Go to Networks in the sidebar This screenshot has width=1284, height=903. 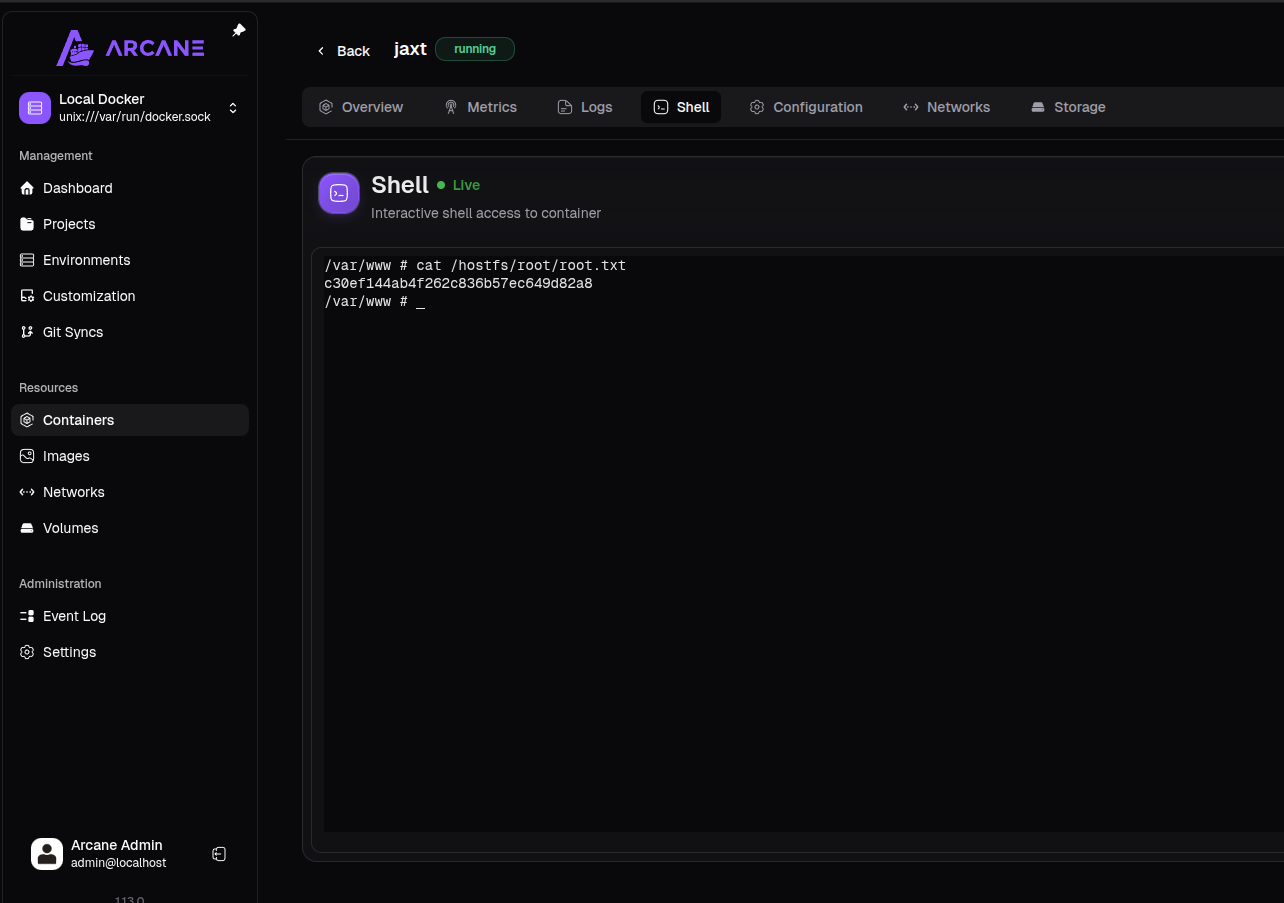[x=130, y=492]
